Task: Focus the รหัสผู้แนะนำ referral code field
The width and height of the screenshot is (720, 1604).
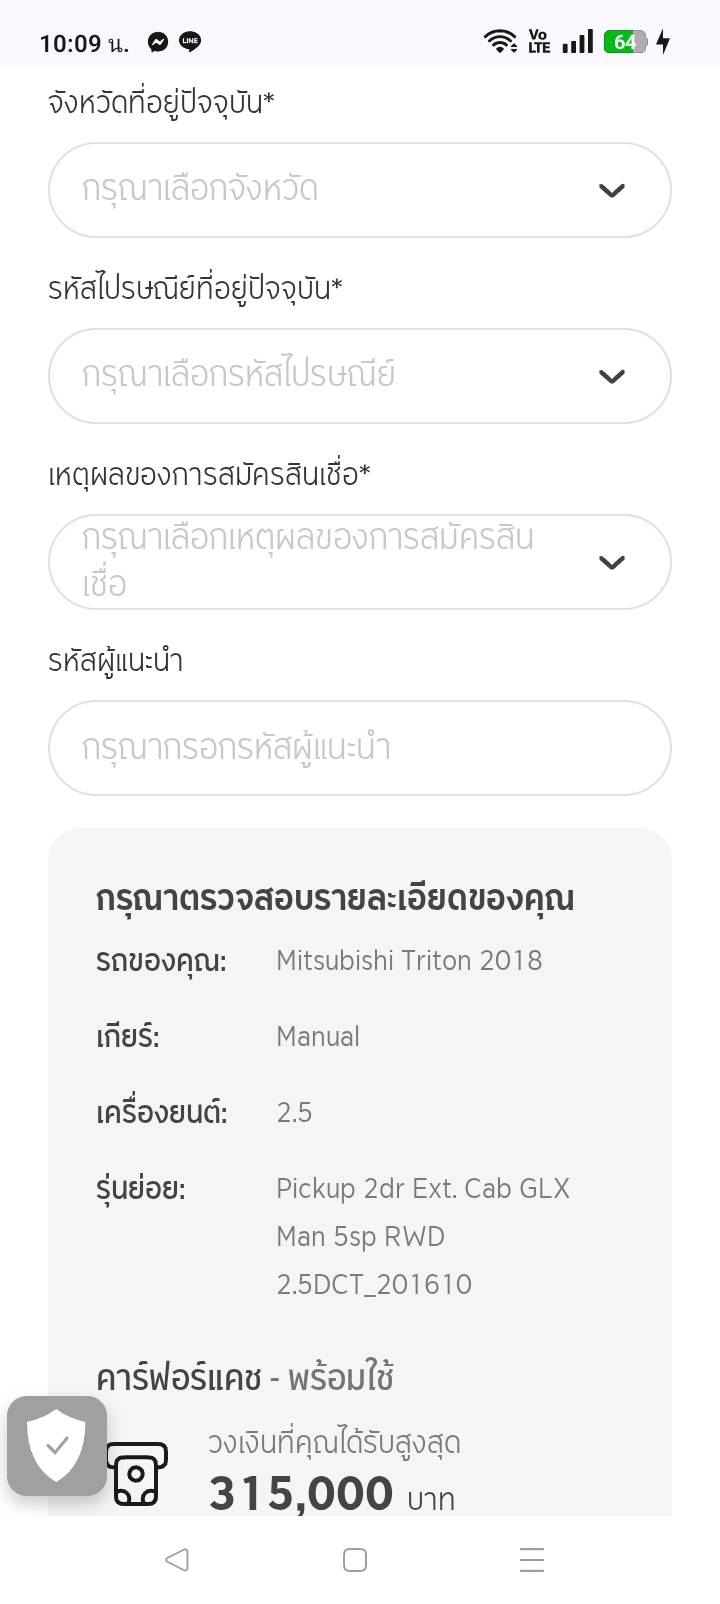Action: pos(359,748)
